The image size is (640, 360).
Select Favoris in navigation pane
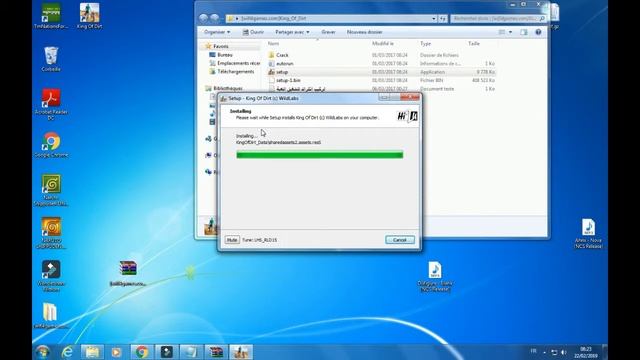(221, 46)
